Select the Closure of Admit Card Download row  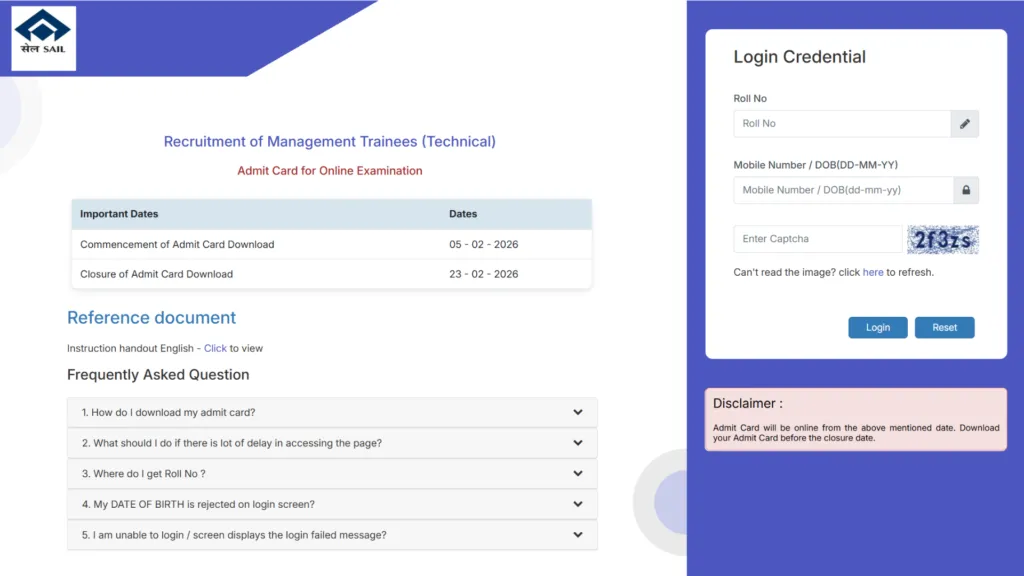pyautogui.click(x=330, y=274)
